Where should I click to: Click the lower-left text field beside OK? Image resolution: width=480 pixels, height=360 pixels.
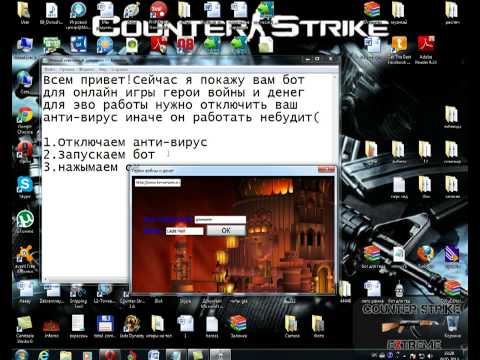pyautogui.click(x=184, y=231)
